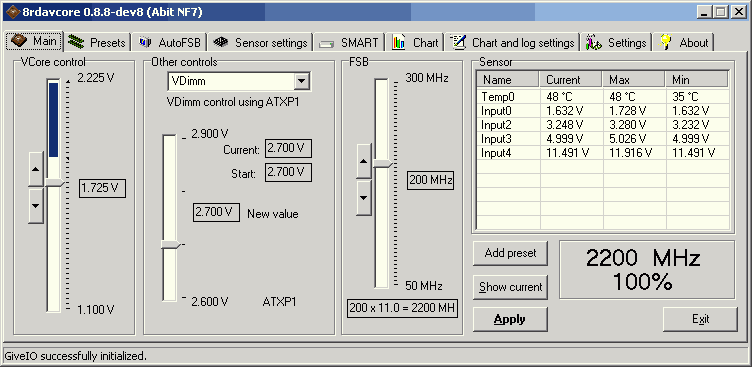Click the About tab lightbulb icon
The width and height of the screenshot is (752, 367).
click(666, 42)
